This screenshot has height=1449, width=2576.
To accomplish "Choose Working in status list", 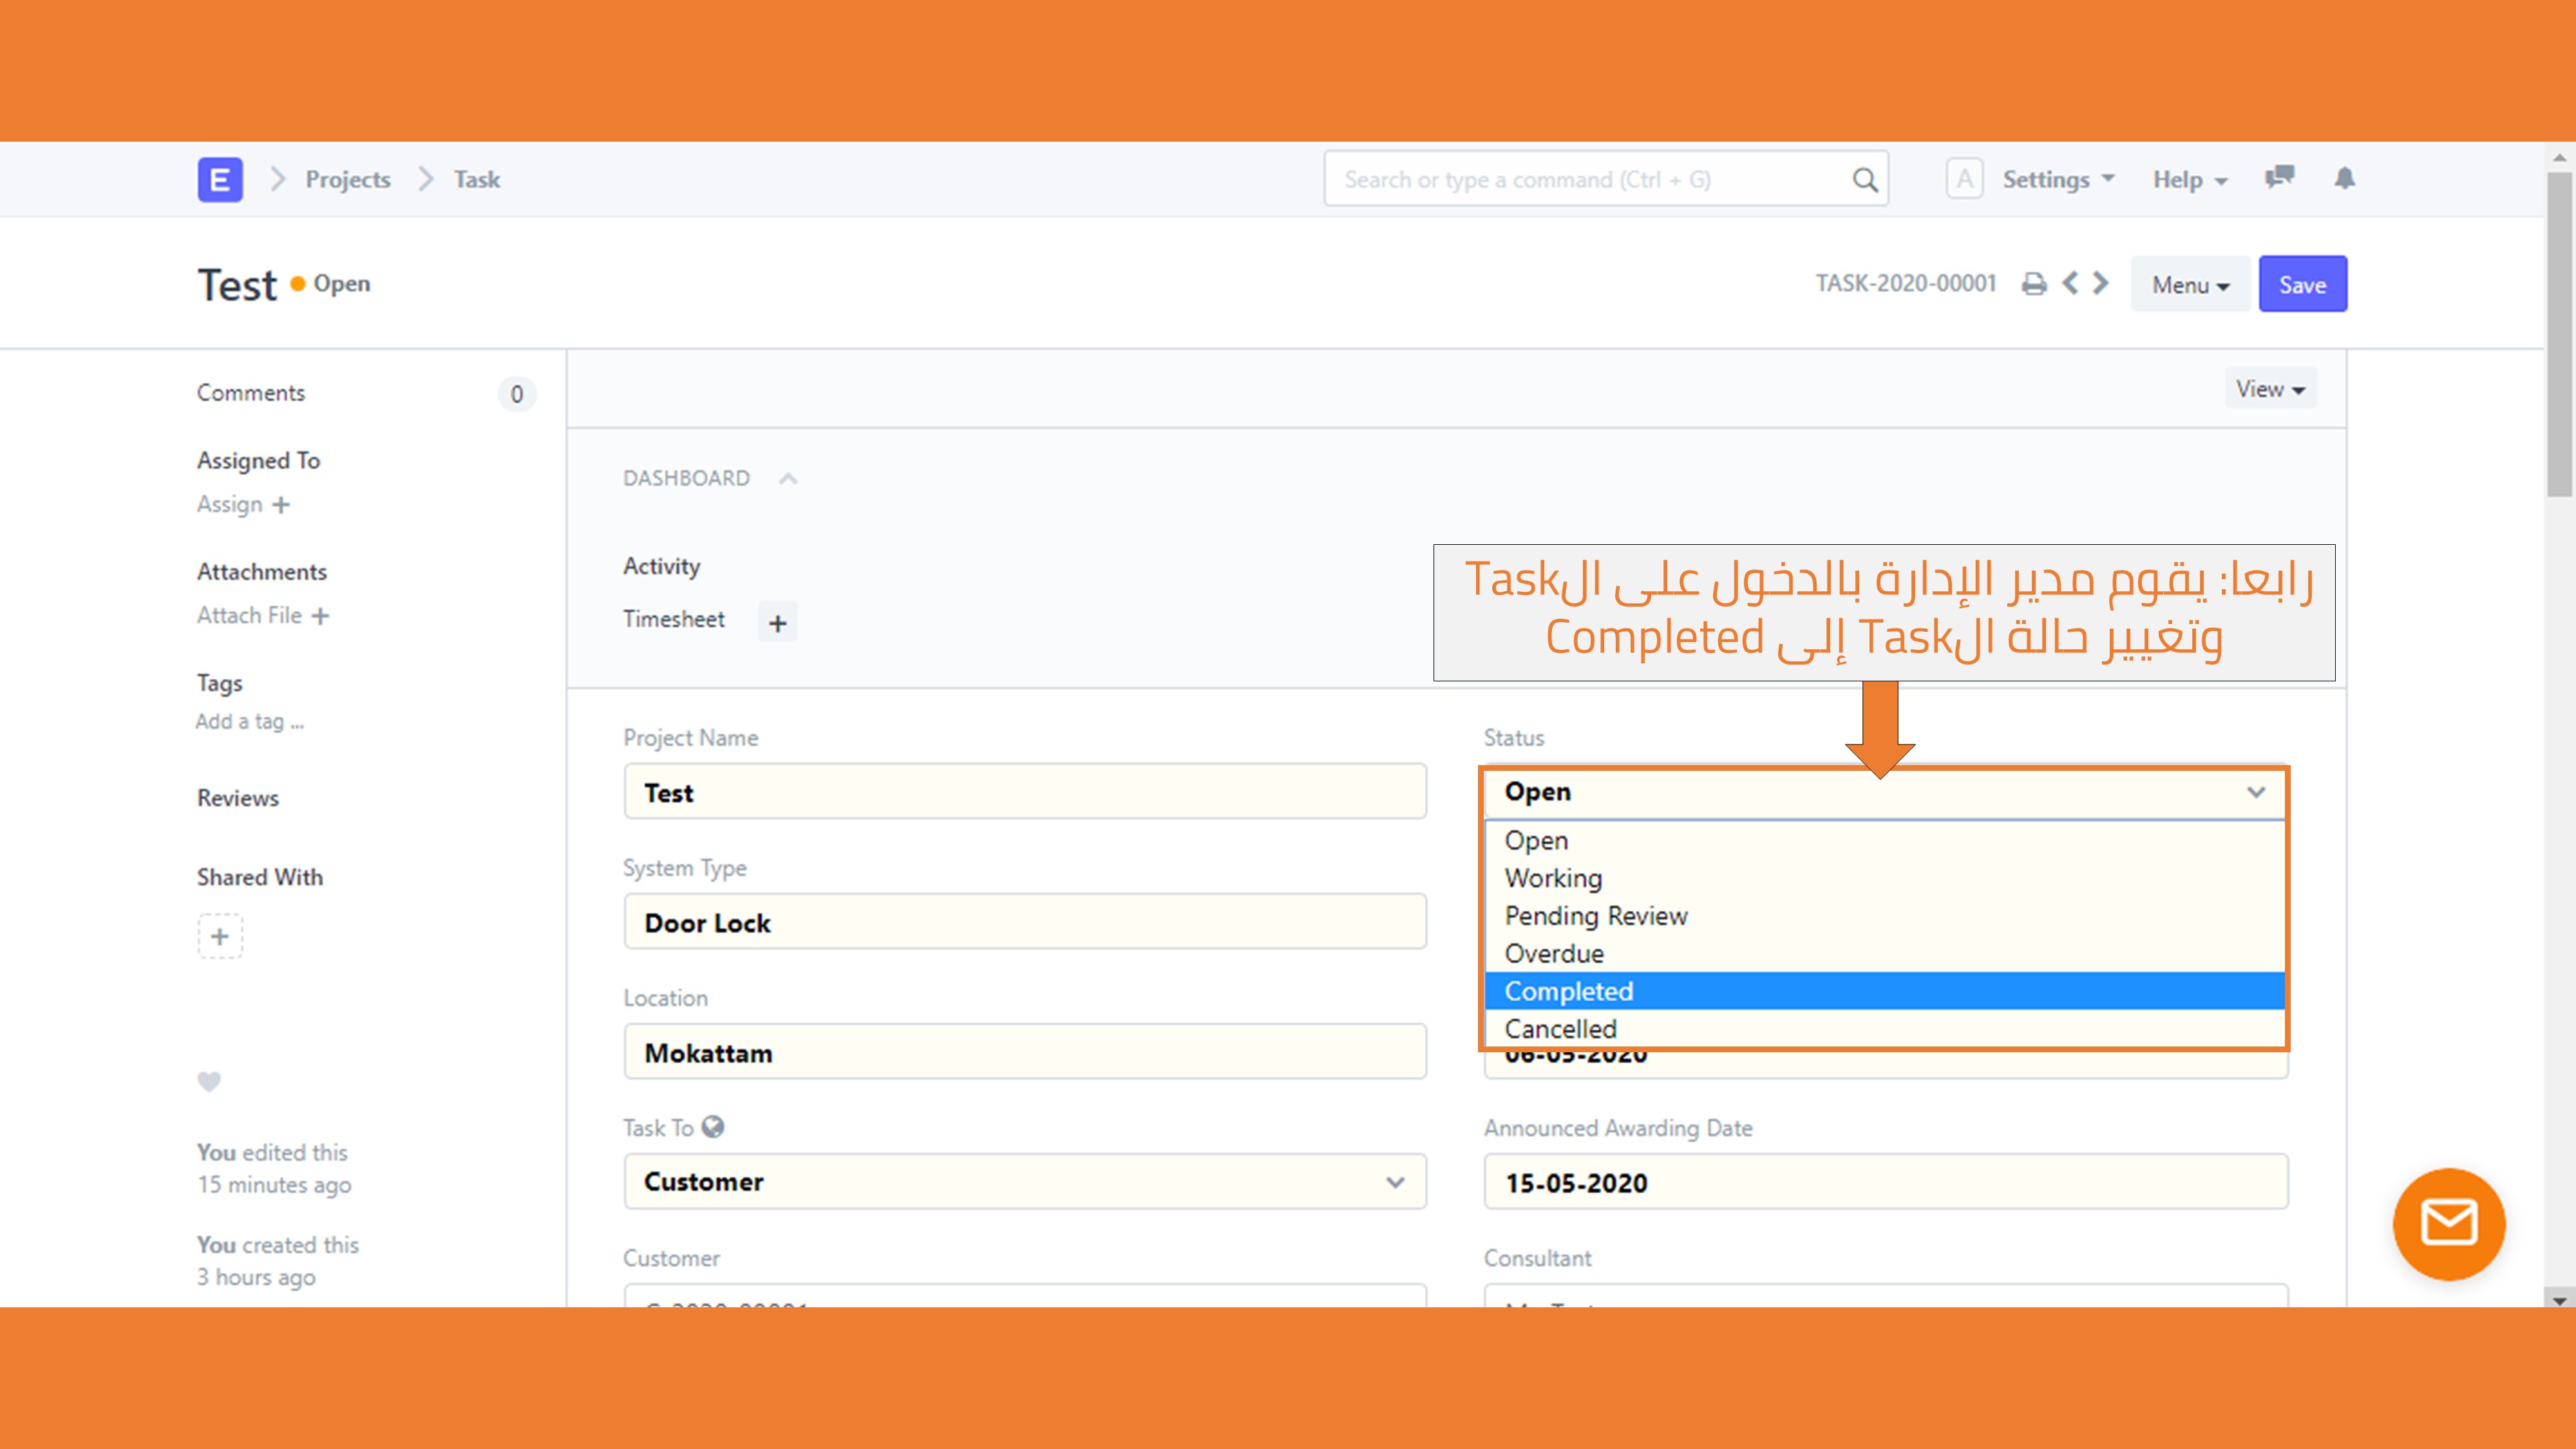I will (x=1886, y=878).
